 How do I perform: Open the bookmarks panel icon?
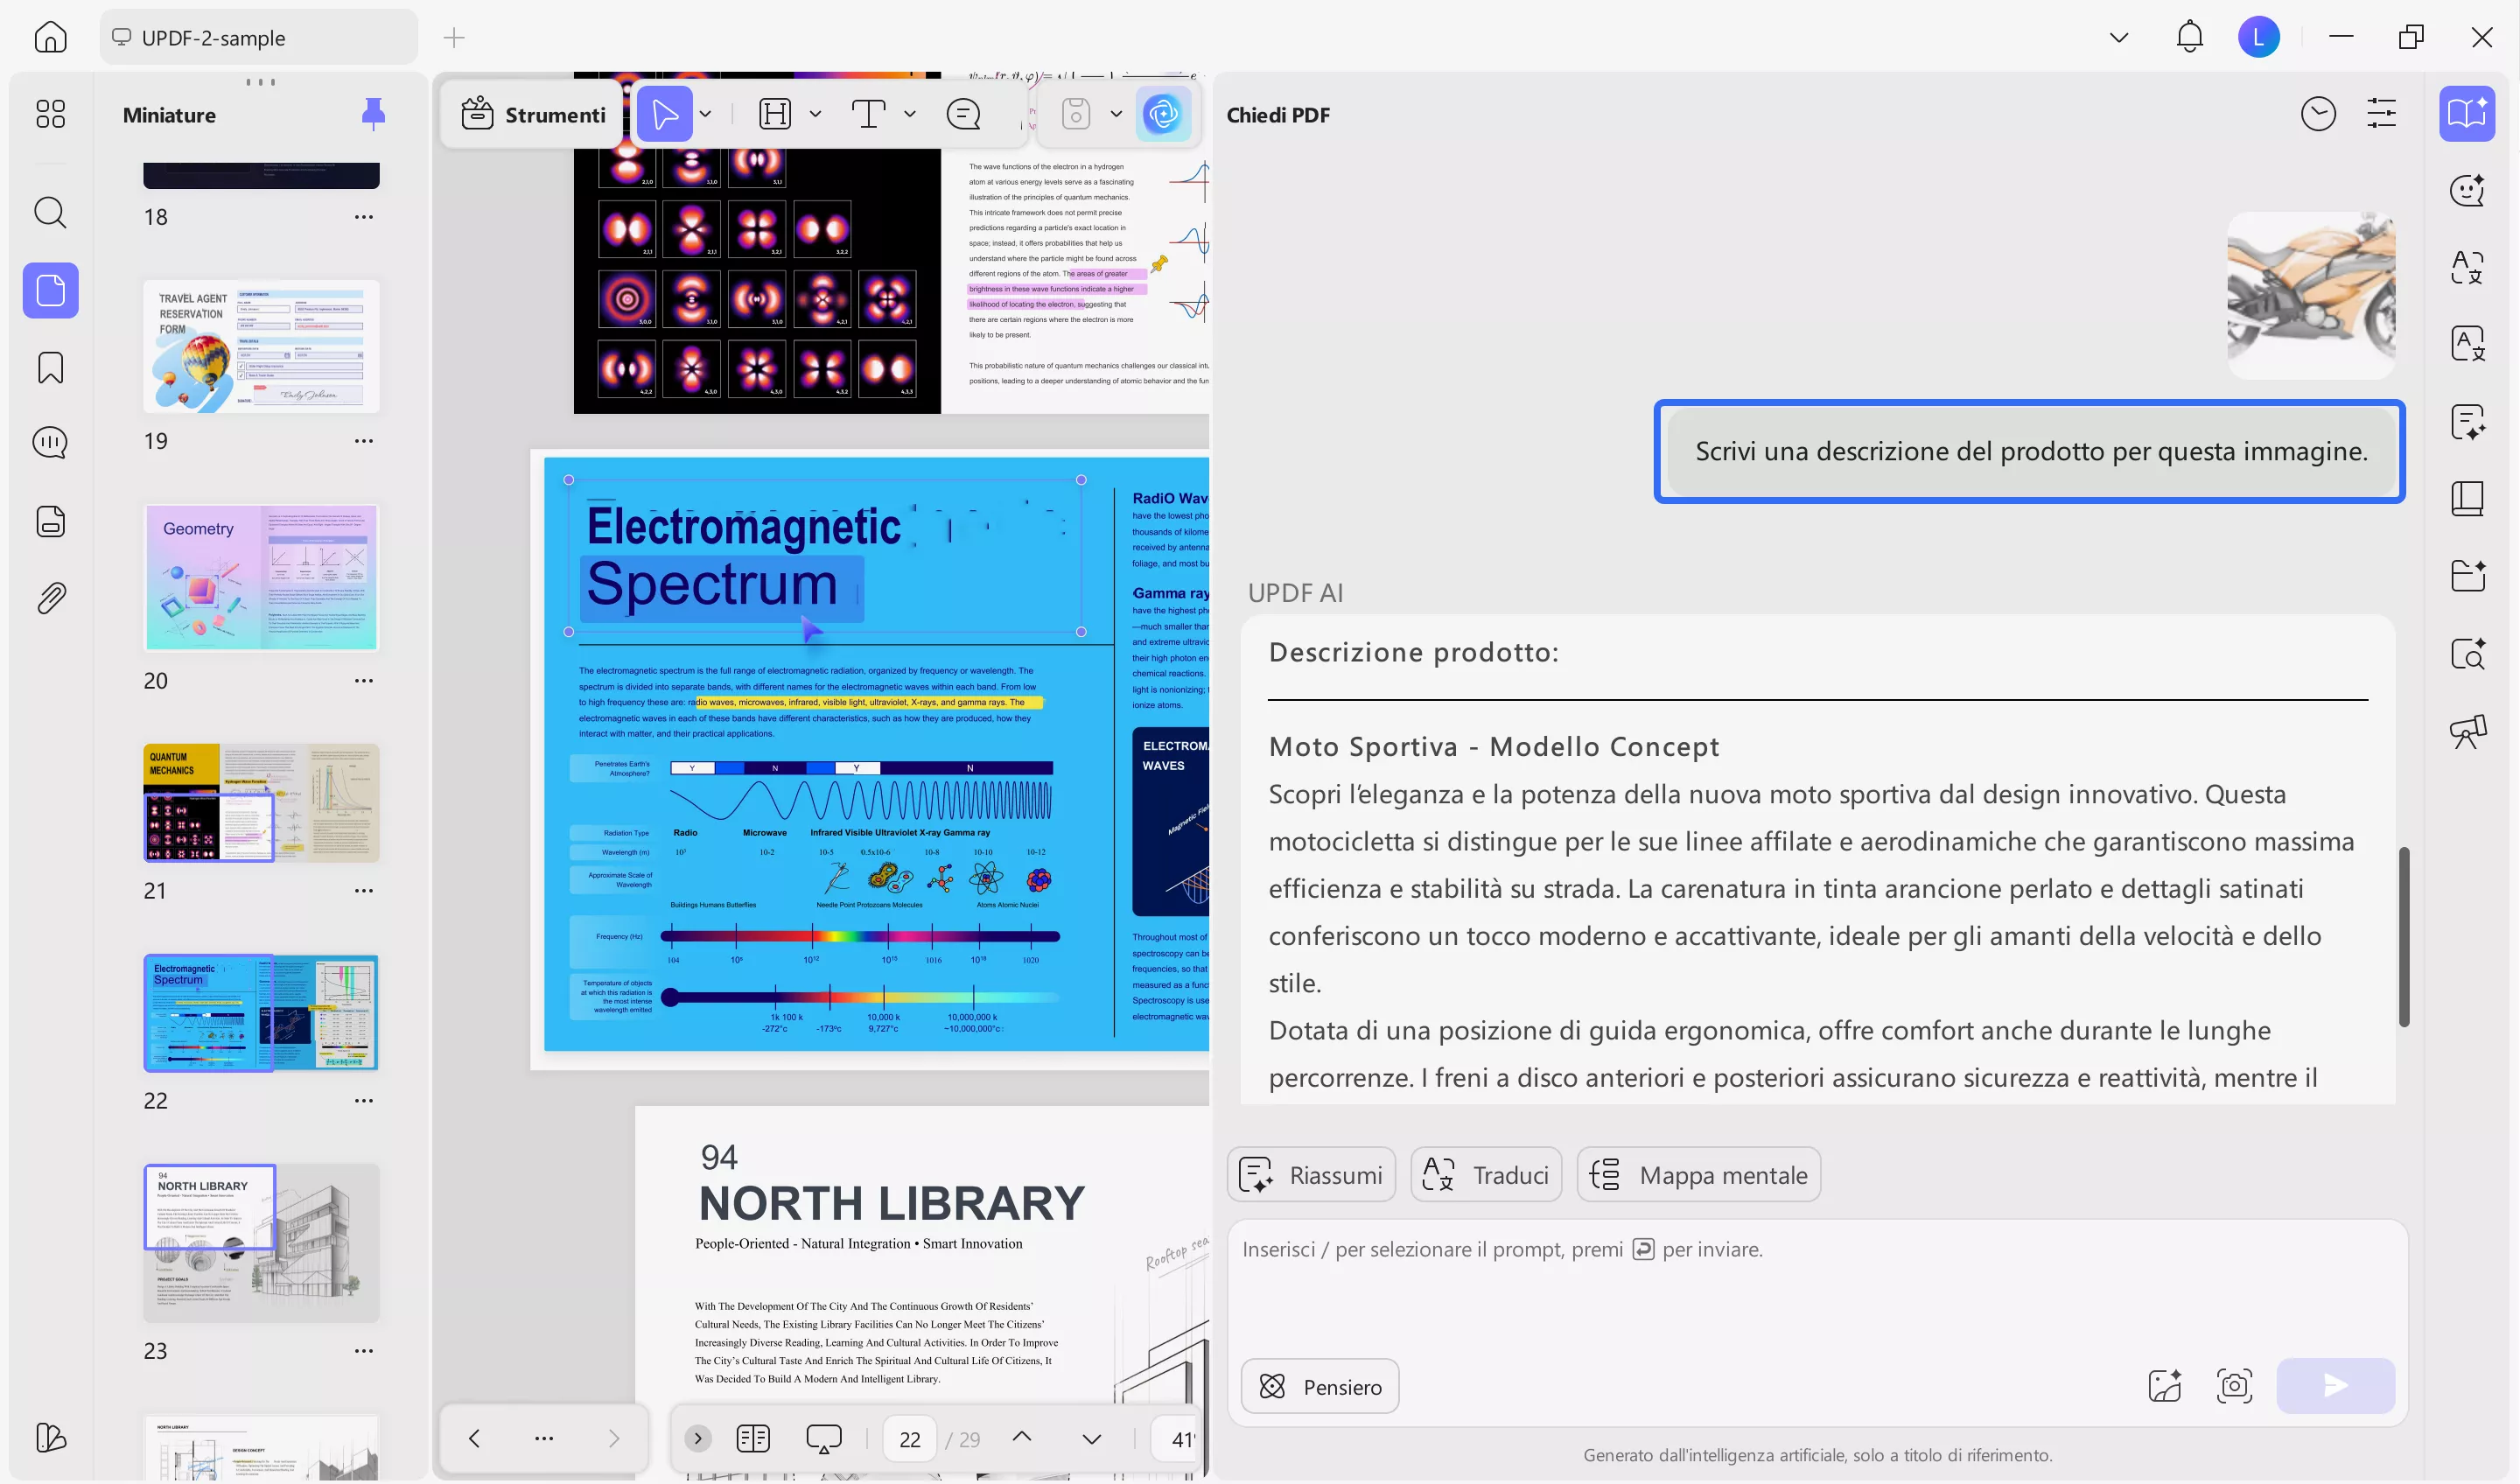point(50,367)
